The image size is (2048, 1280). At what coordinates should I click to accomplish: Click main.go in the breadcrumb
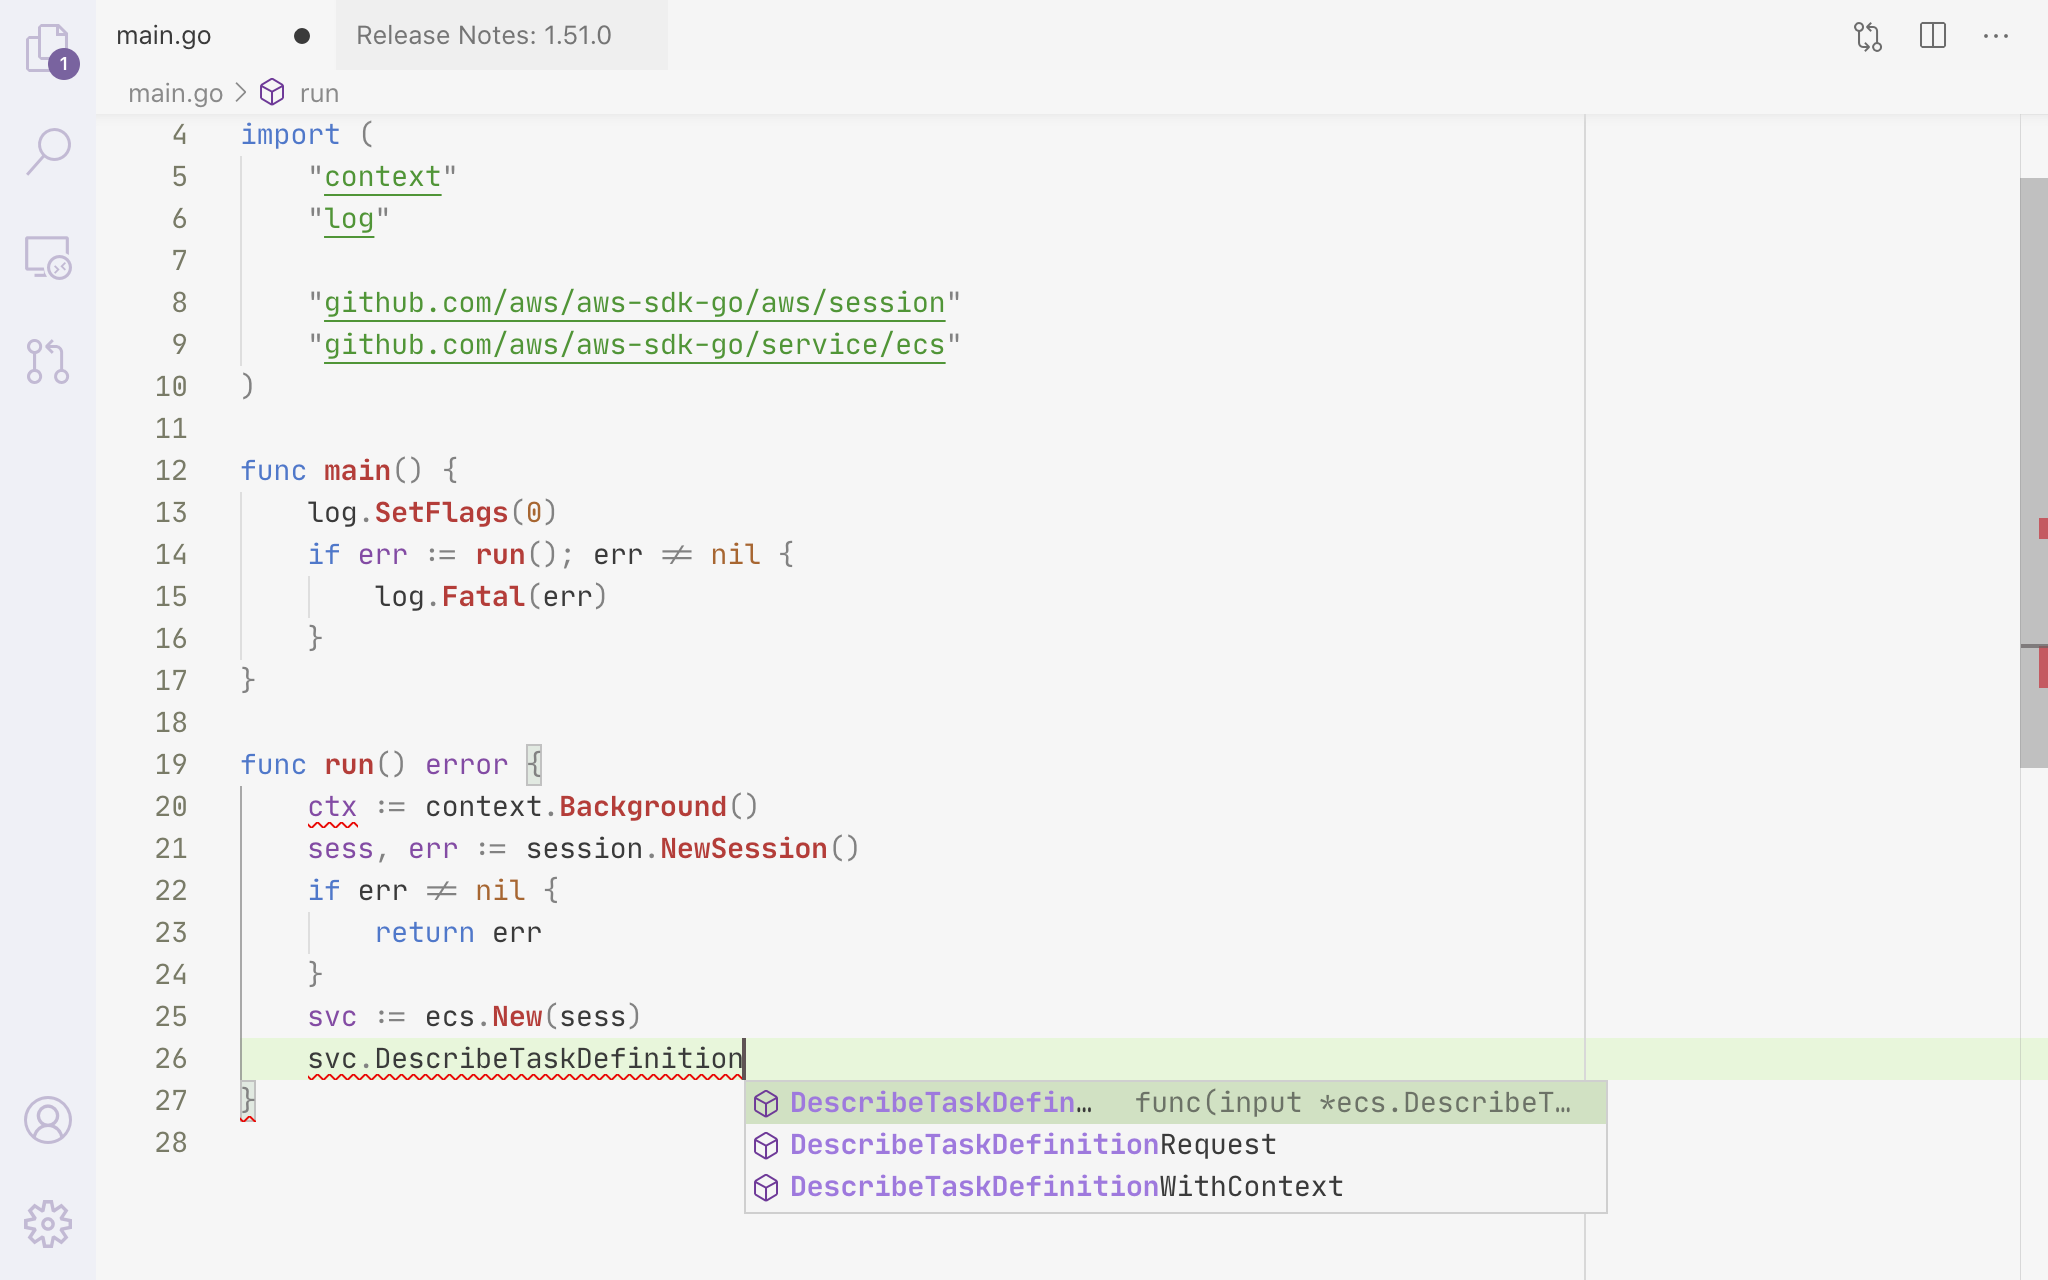pos(175,93)
